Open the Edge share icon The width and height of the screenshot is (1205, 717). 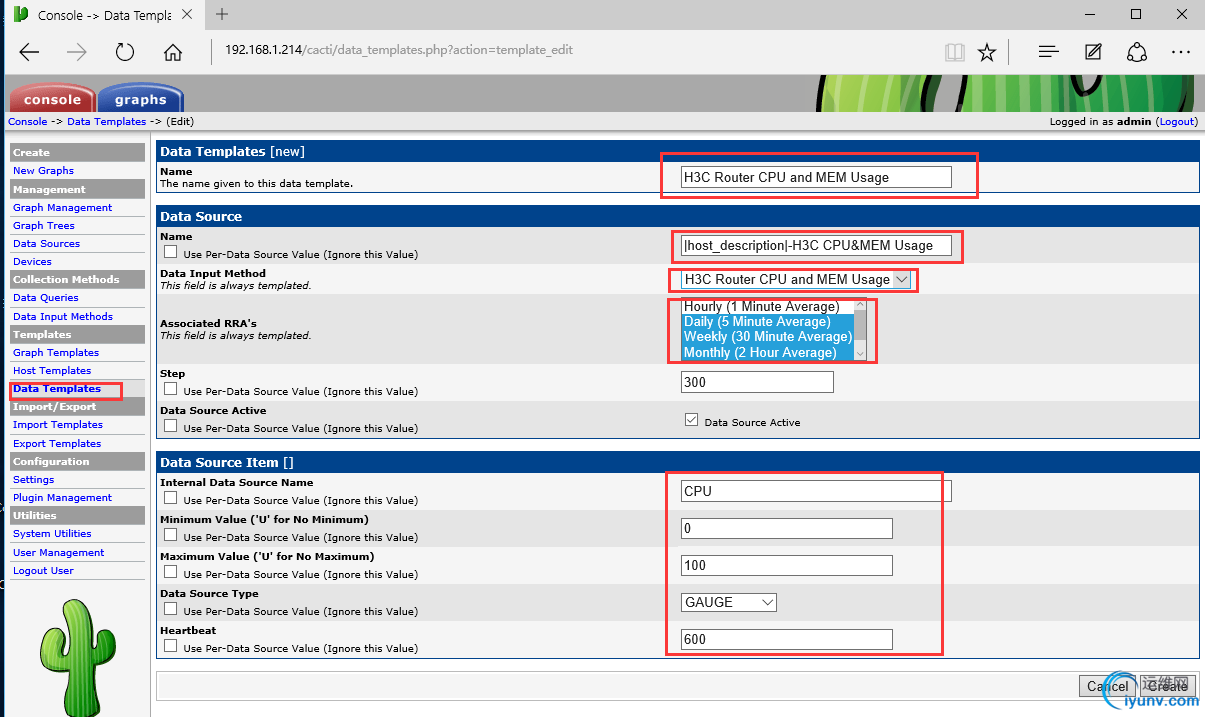(1137, 52)
